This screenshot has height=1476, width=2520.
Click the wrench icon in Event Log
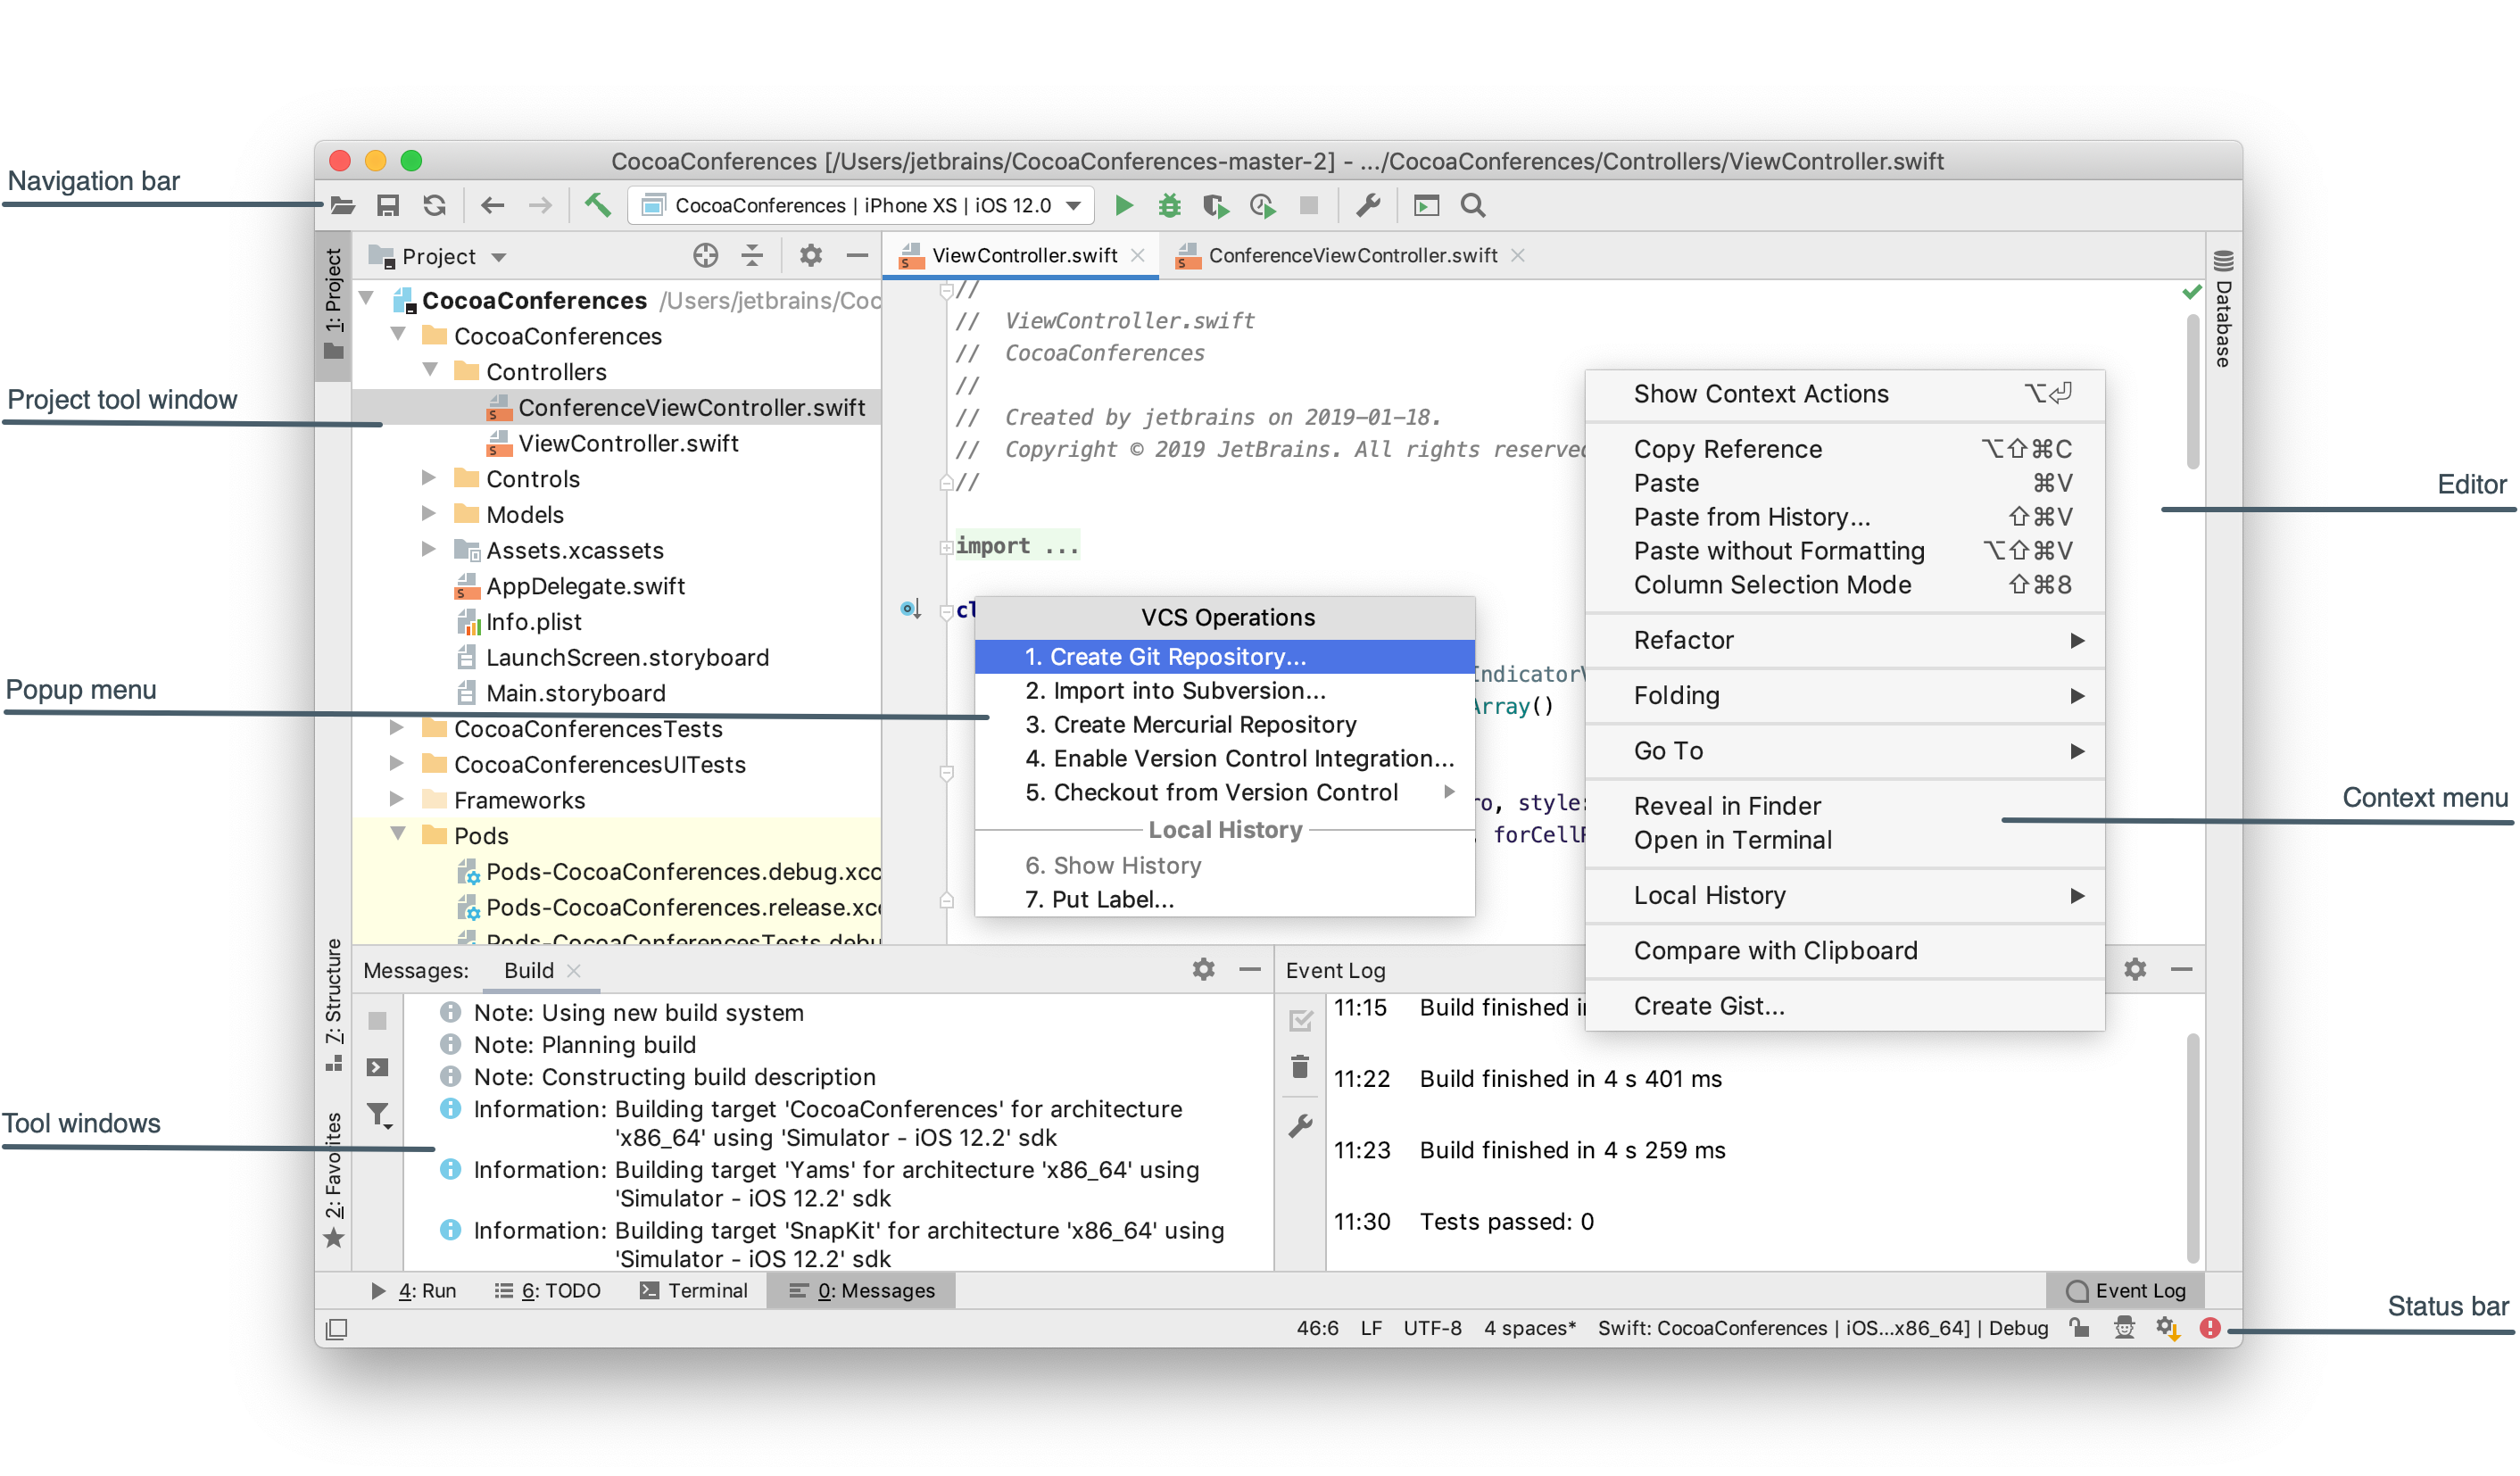1300,1126
